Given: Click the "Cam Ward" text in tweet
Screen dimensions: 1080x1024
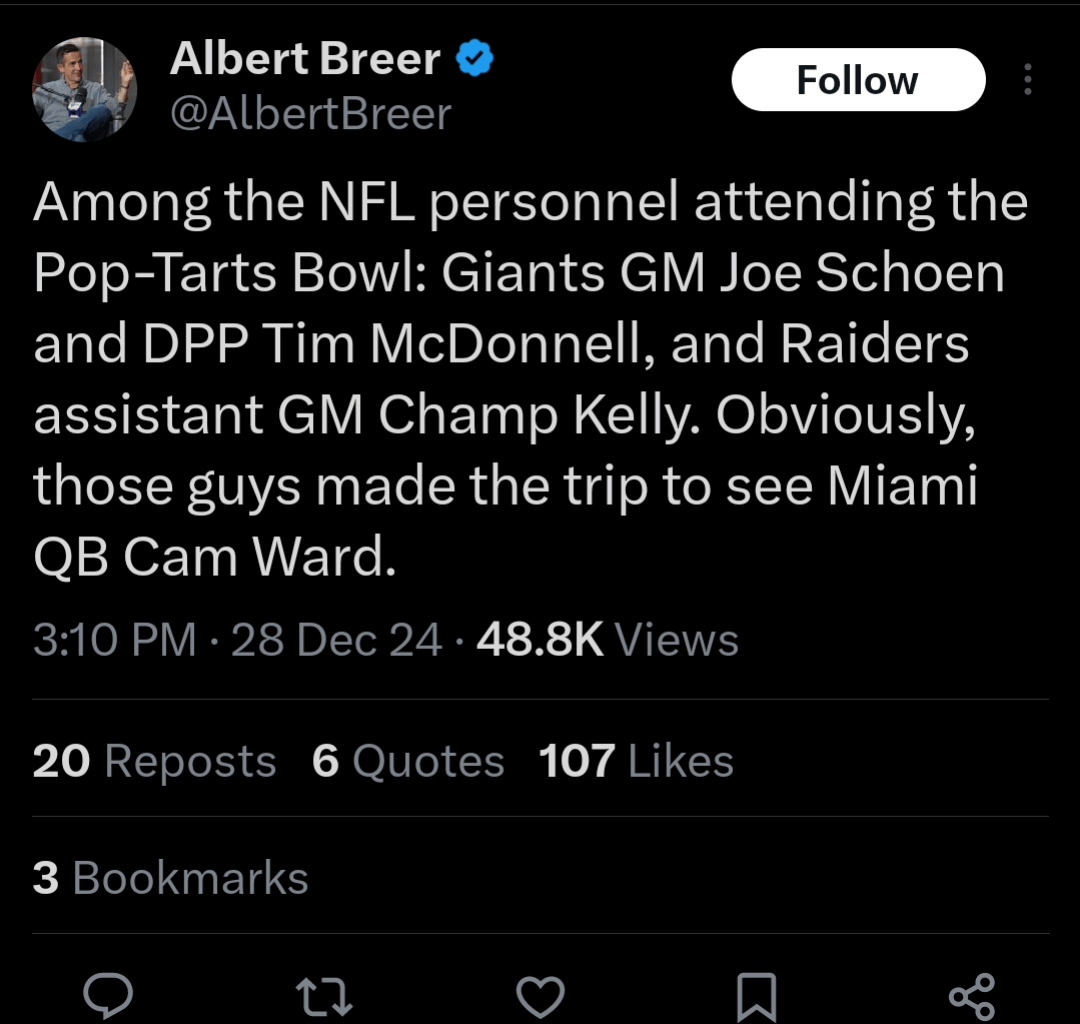Looking at the screenshot, I should (254, 557).
